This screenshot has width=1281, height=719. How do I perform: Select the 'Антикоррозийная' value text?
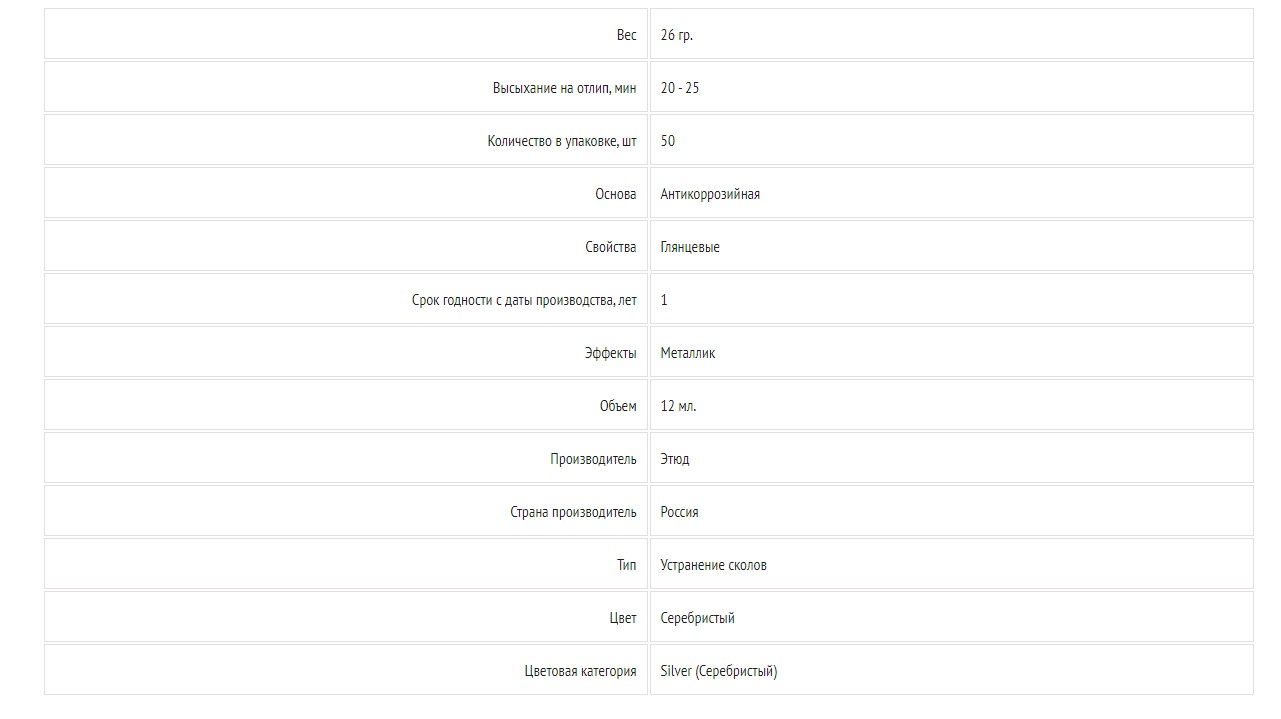710,194
